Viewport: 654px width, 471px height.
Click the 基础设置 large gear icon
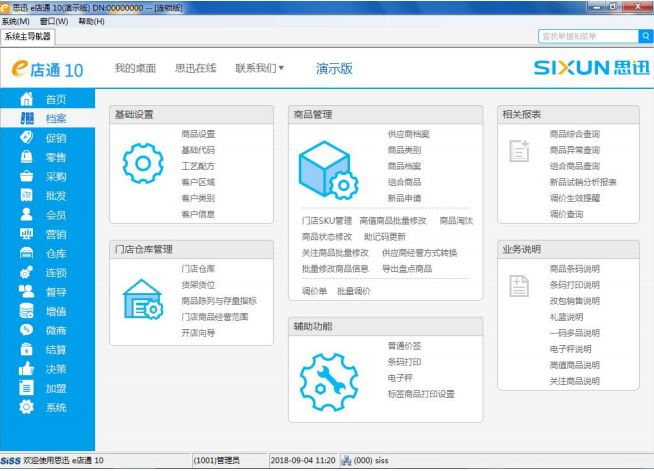click(143, 164)
